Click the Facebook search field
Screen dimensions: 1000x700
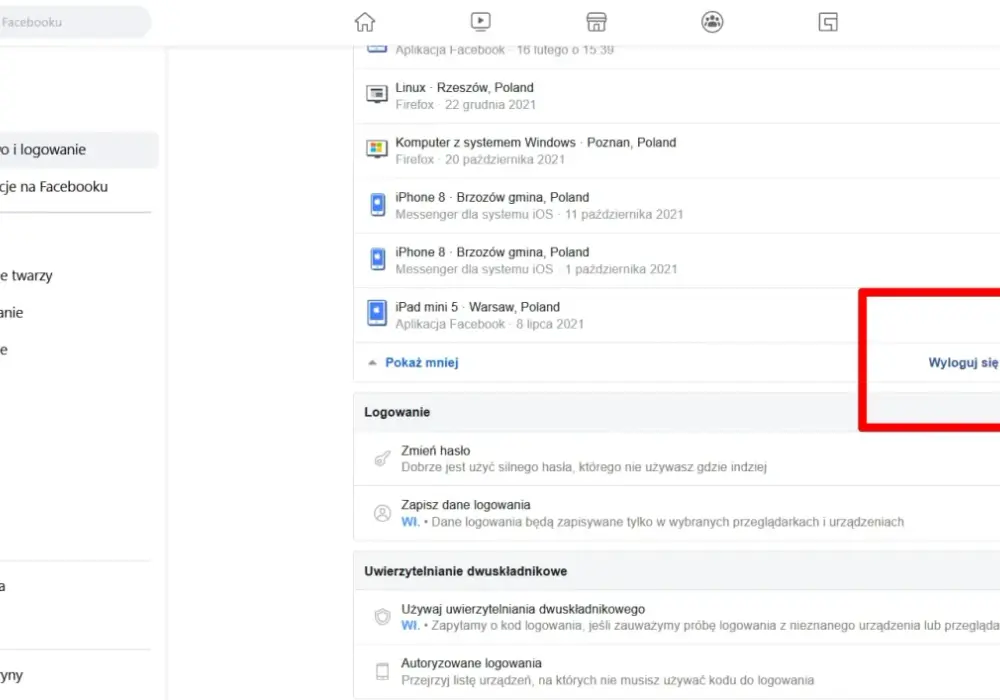coord(75,22)
